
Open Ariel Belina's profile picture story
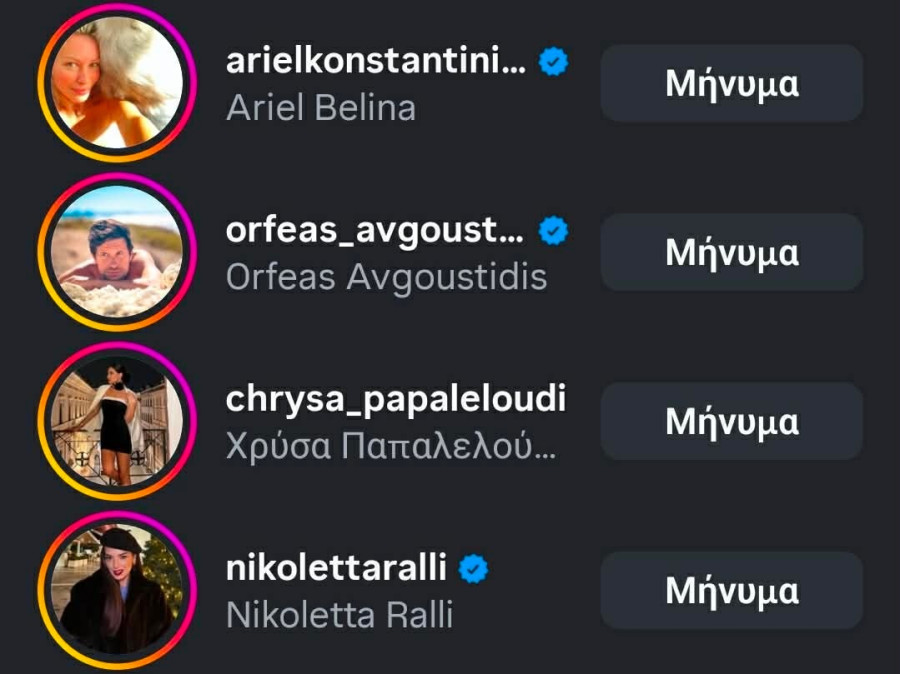point(117,83)
